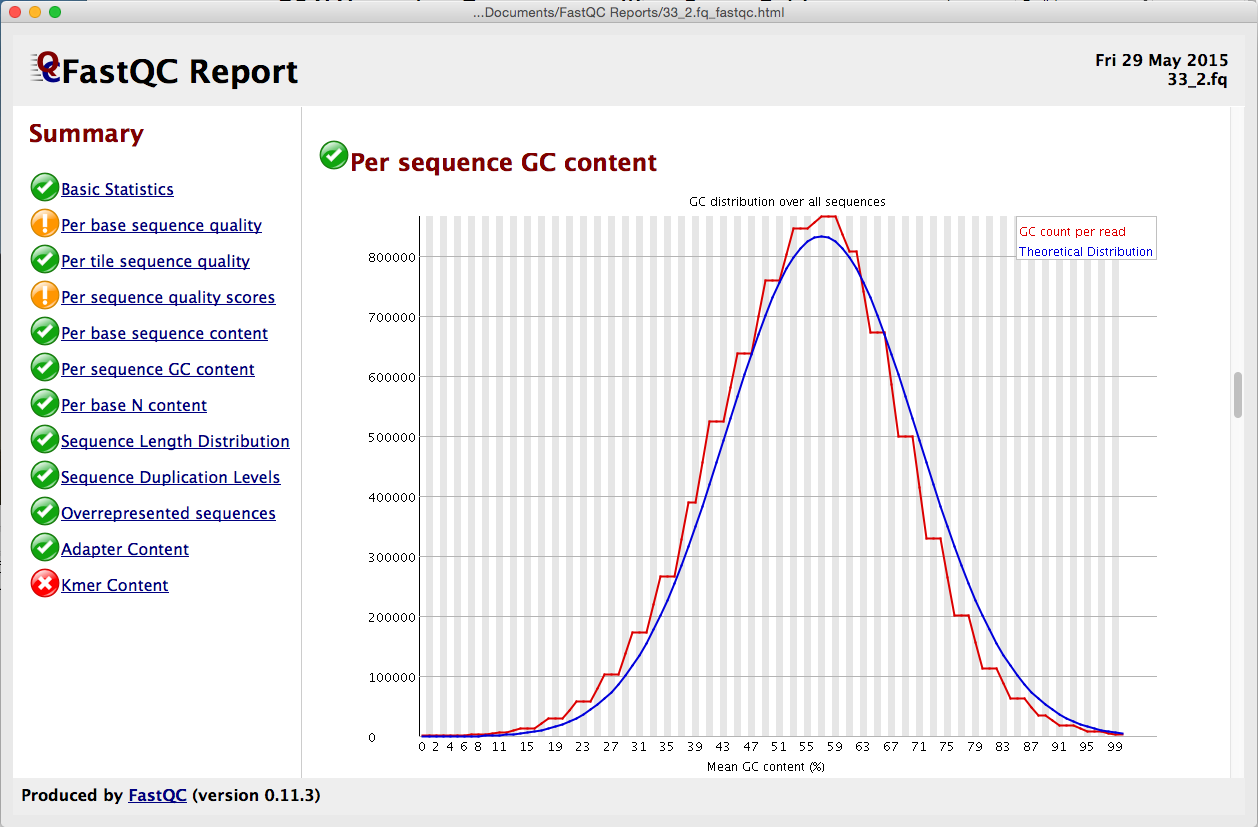Jump to Per base sequence content
Image resolution: width=1258 pixels, height=827 pixels.
click(164, 333)
